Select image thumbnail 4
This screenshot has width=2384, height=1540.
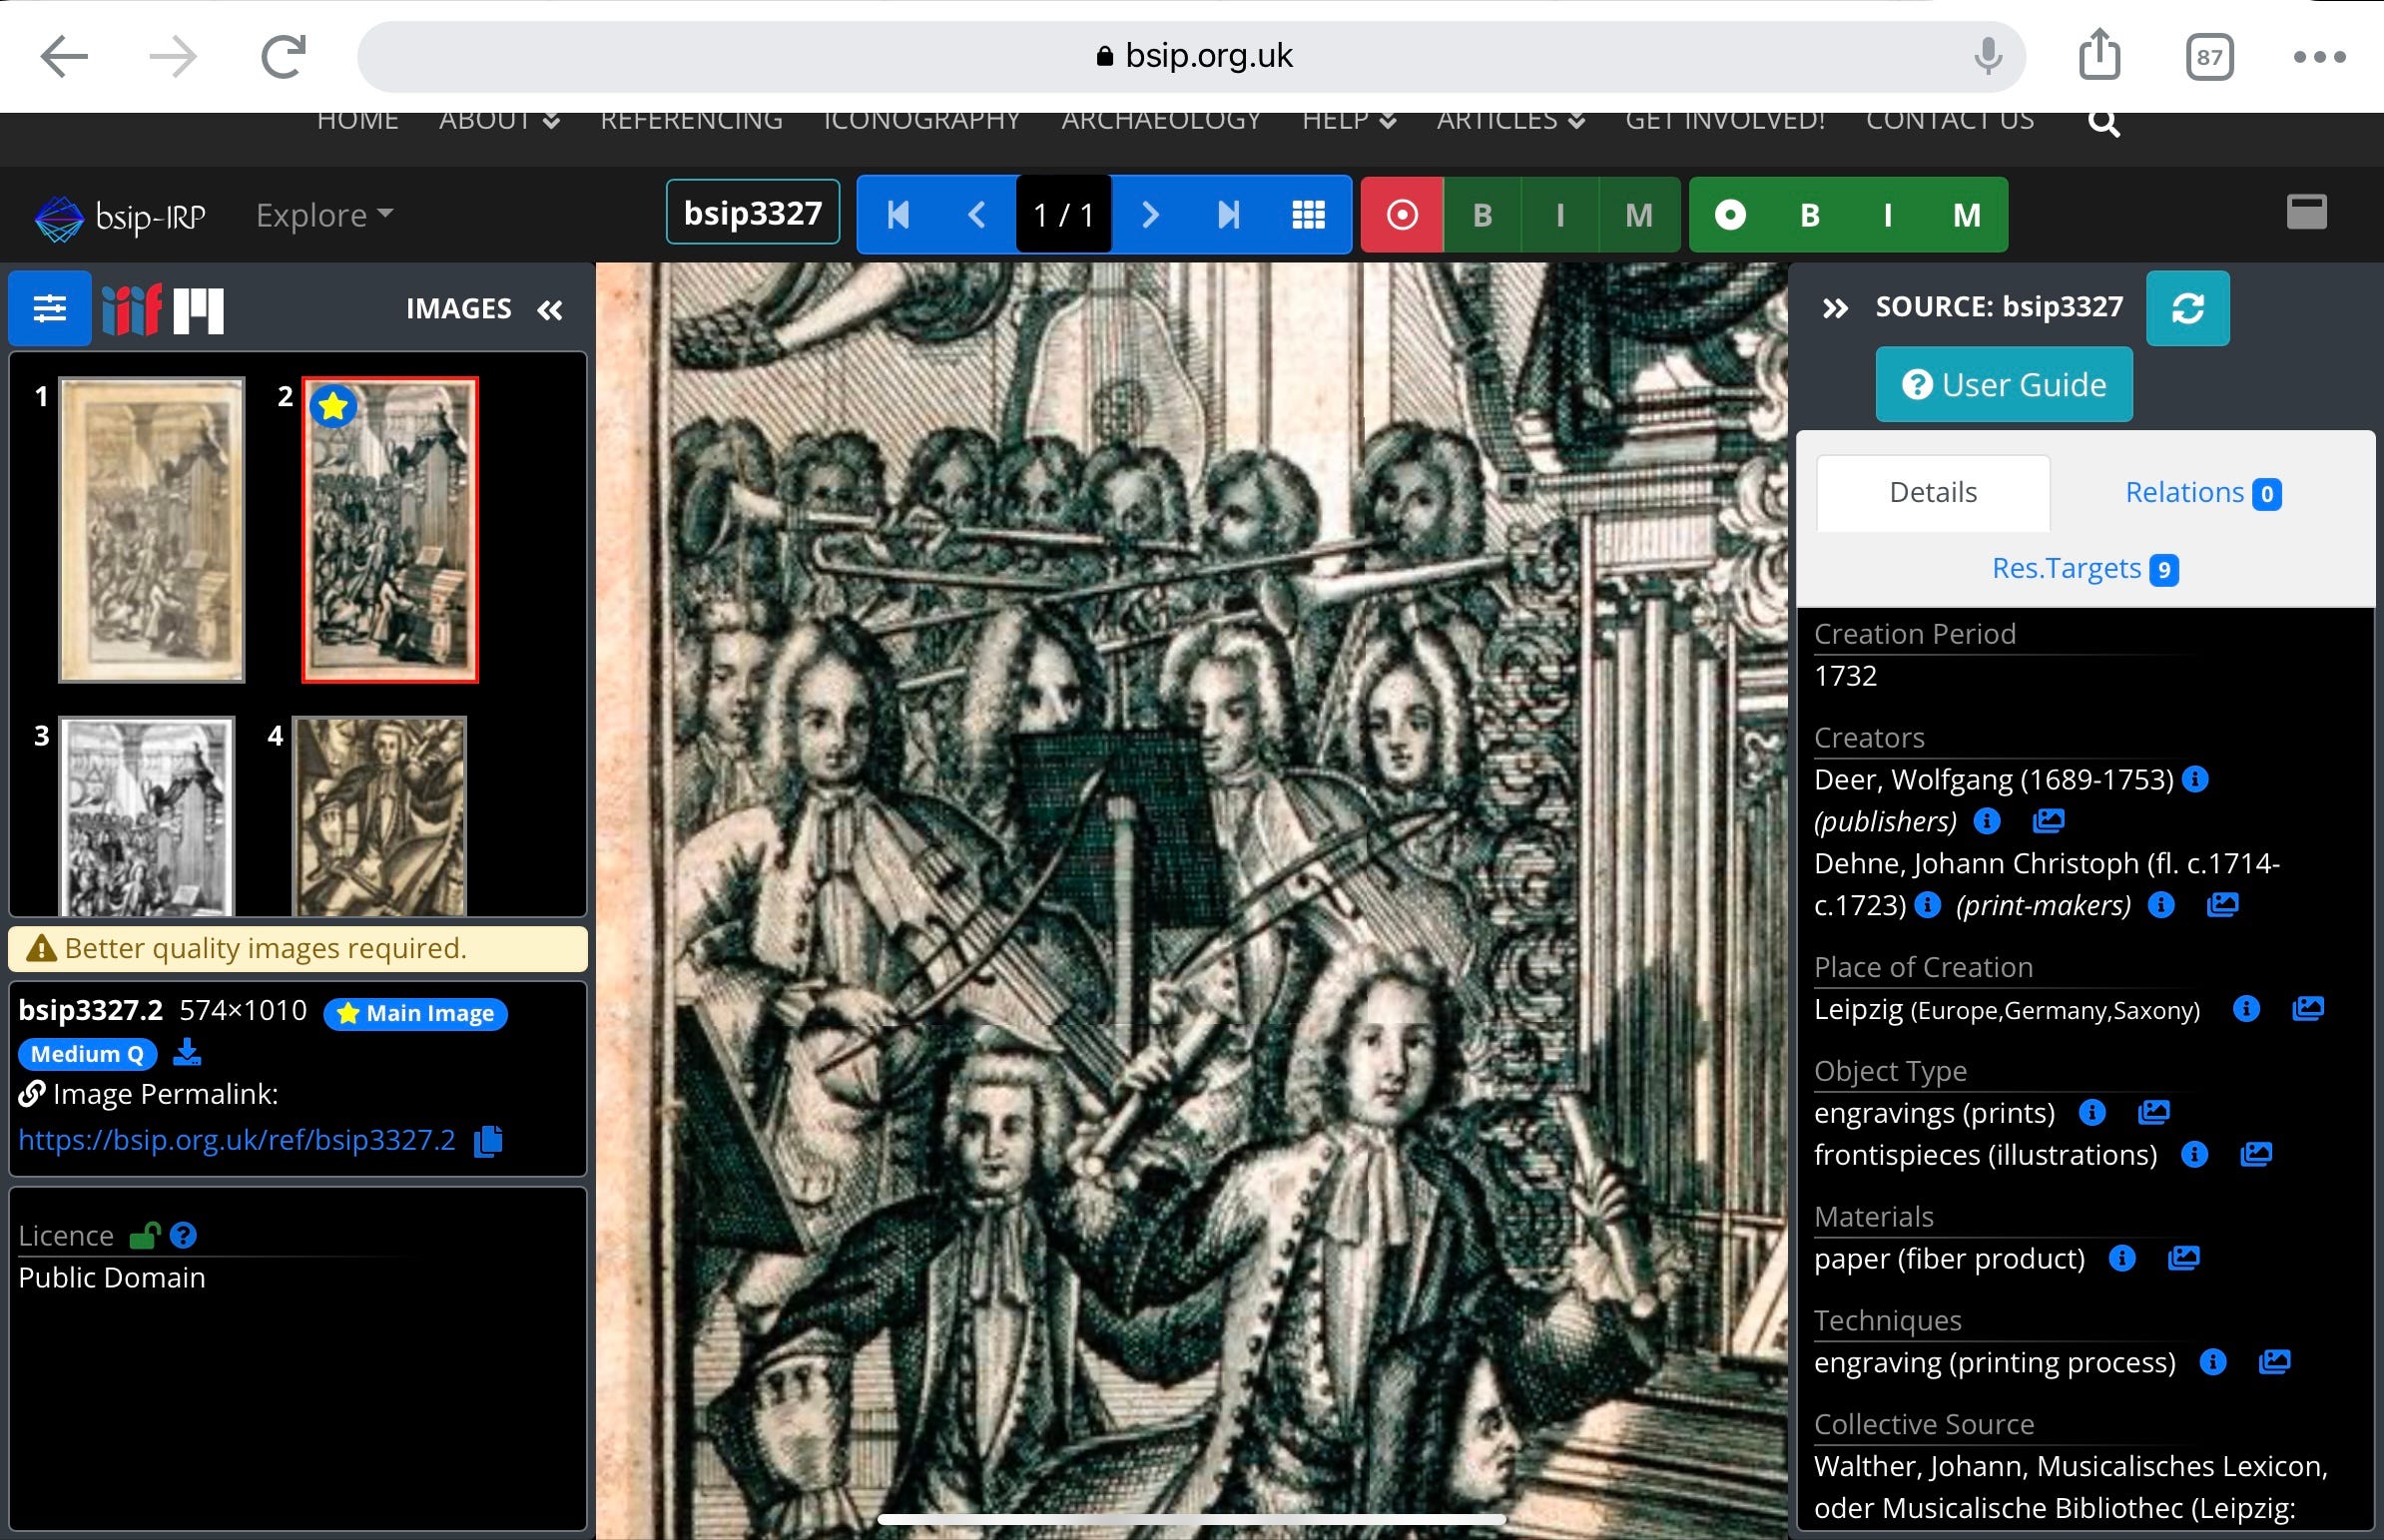click(379, 815)
